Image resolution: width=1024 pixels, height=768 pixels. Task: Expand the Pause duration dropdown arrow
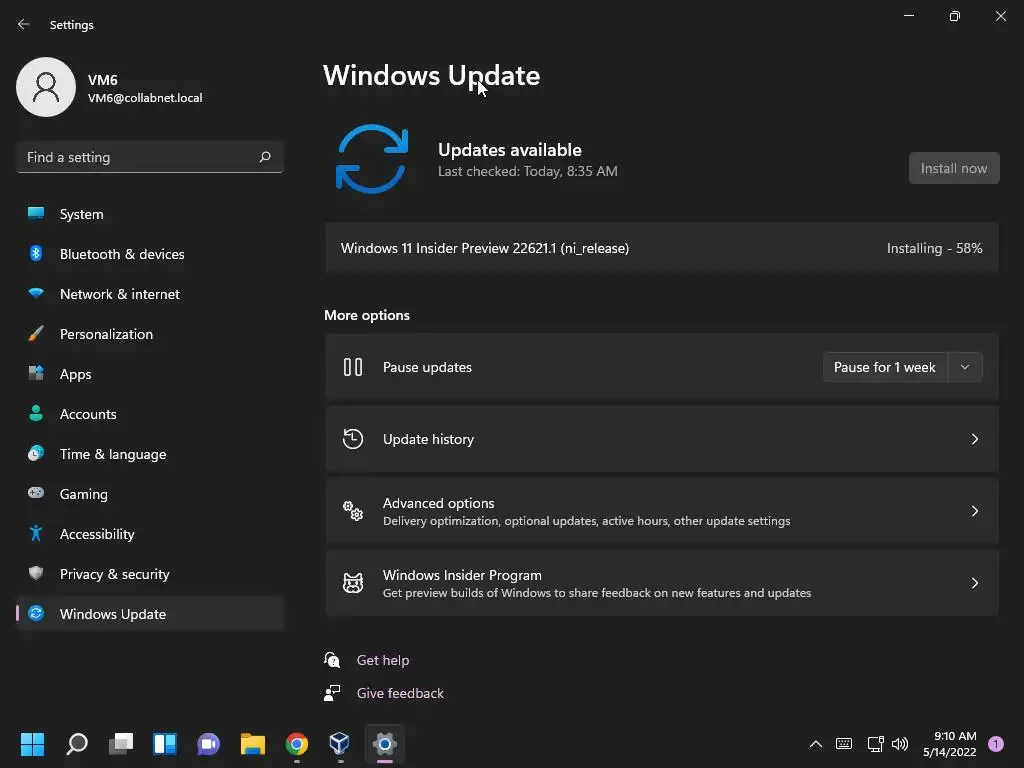click(965, 367)
